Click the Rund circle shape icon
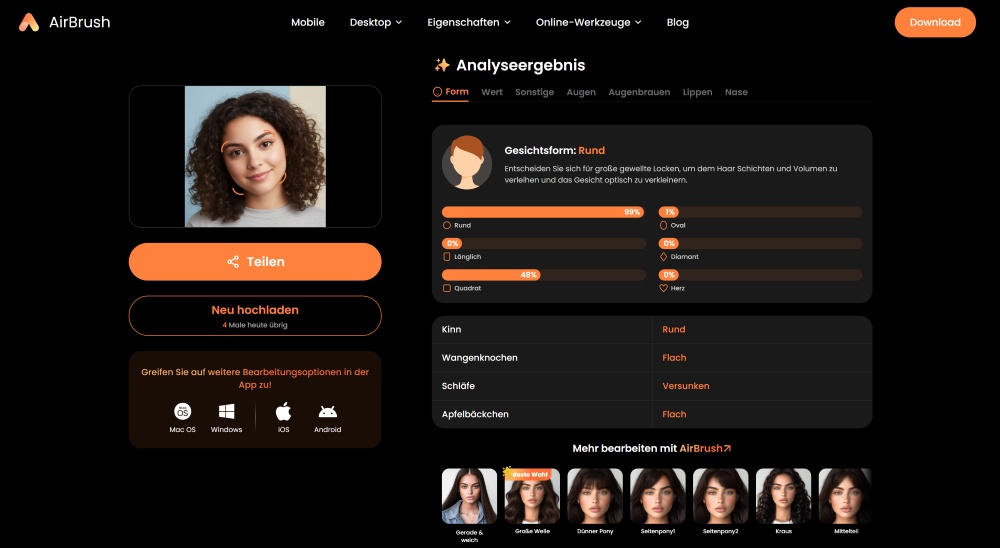 click(446, 225)
